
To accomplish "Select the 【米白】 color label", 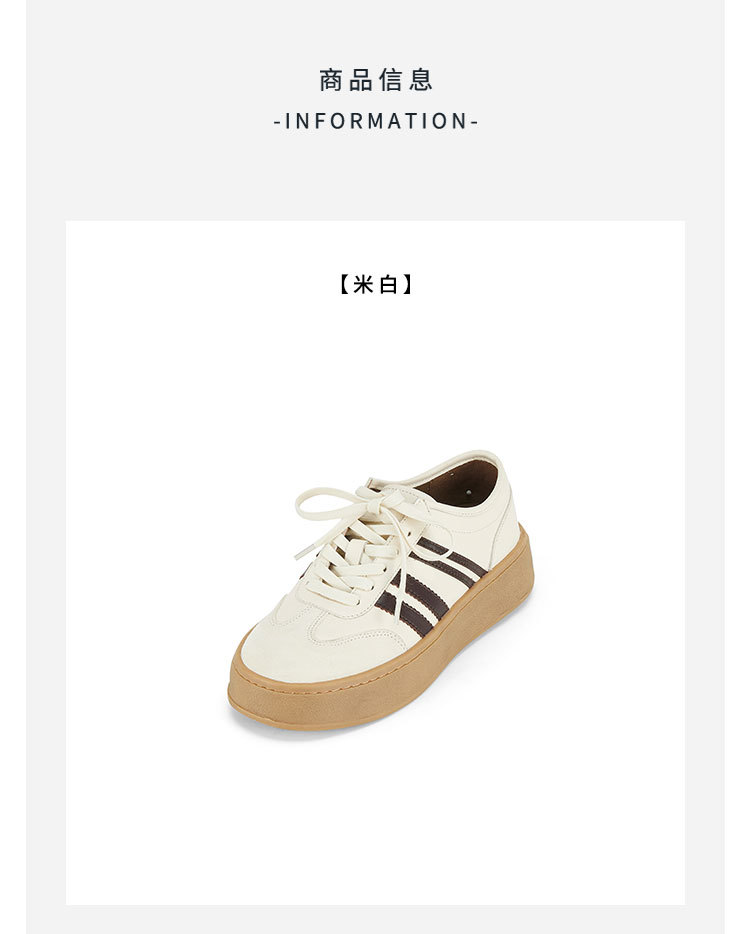I will (x=375, y=284).
